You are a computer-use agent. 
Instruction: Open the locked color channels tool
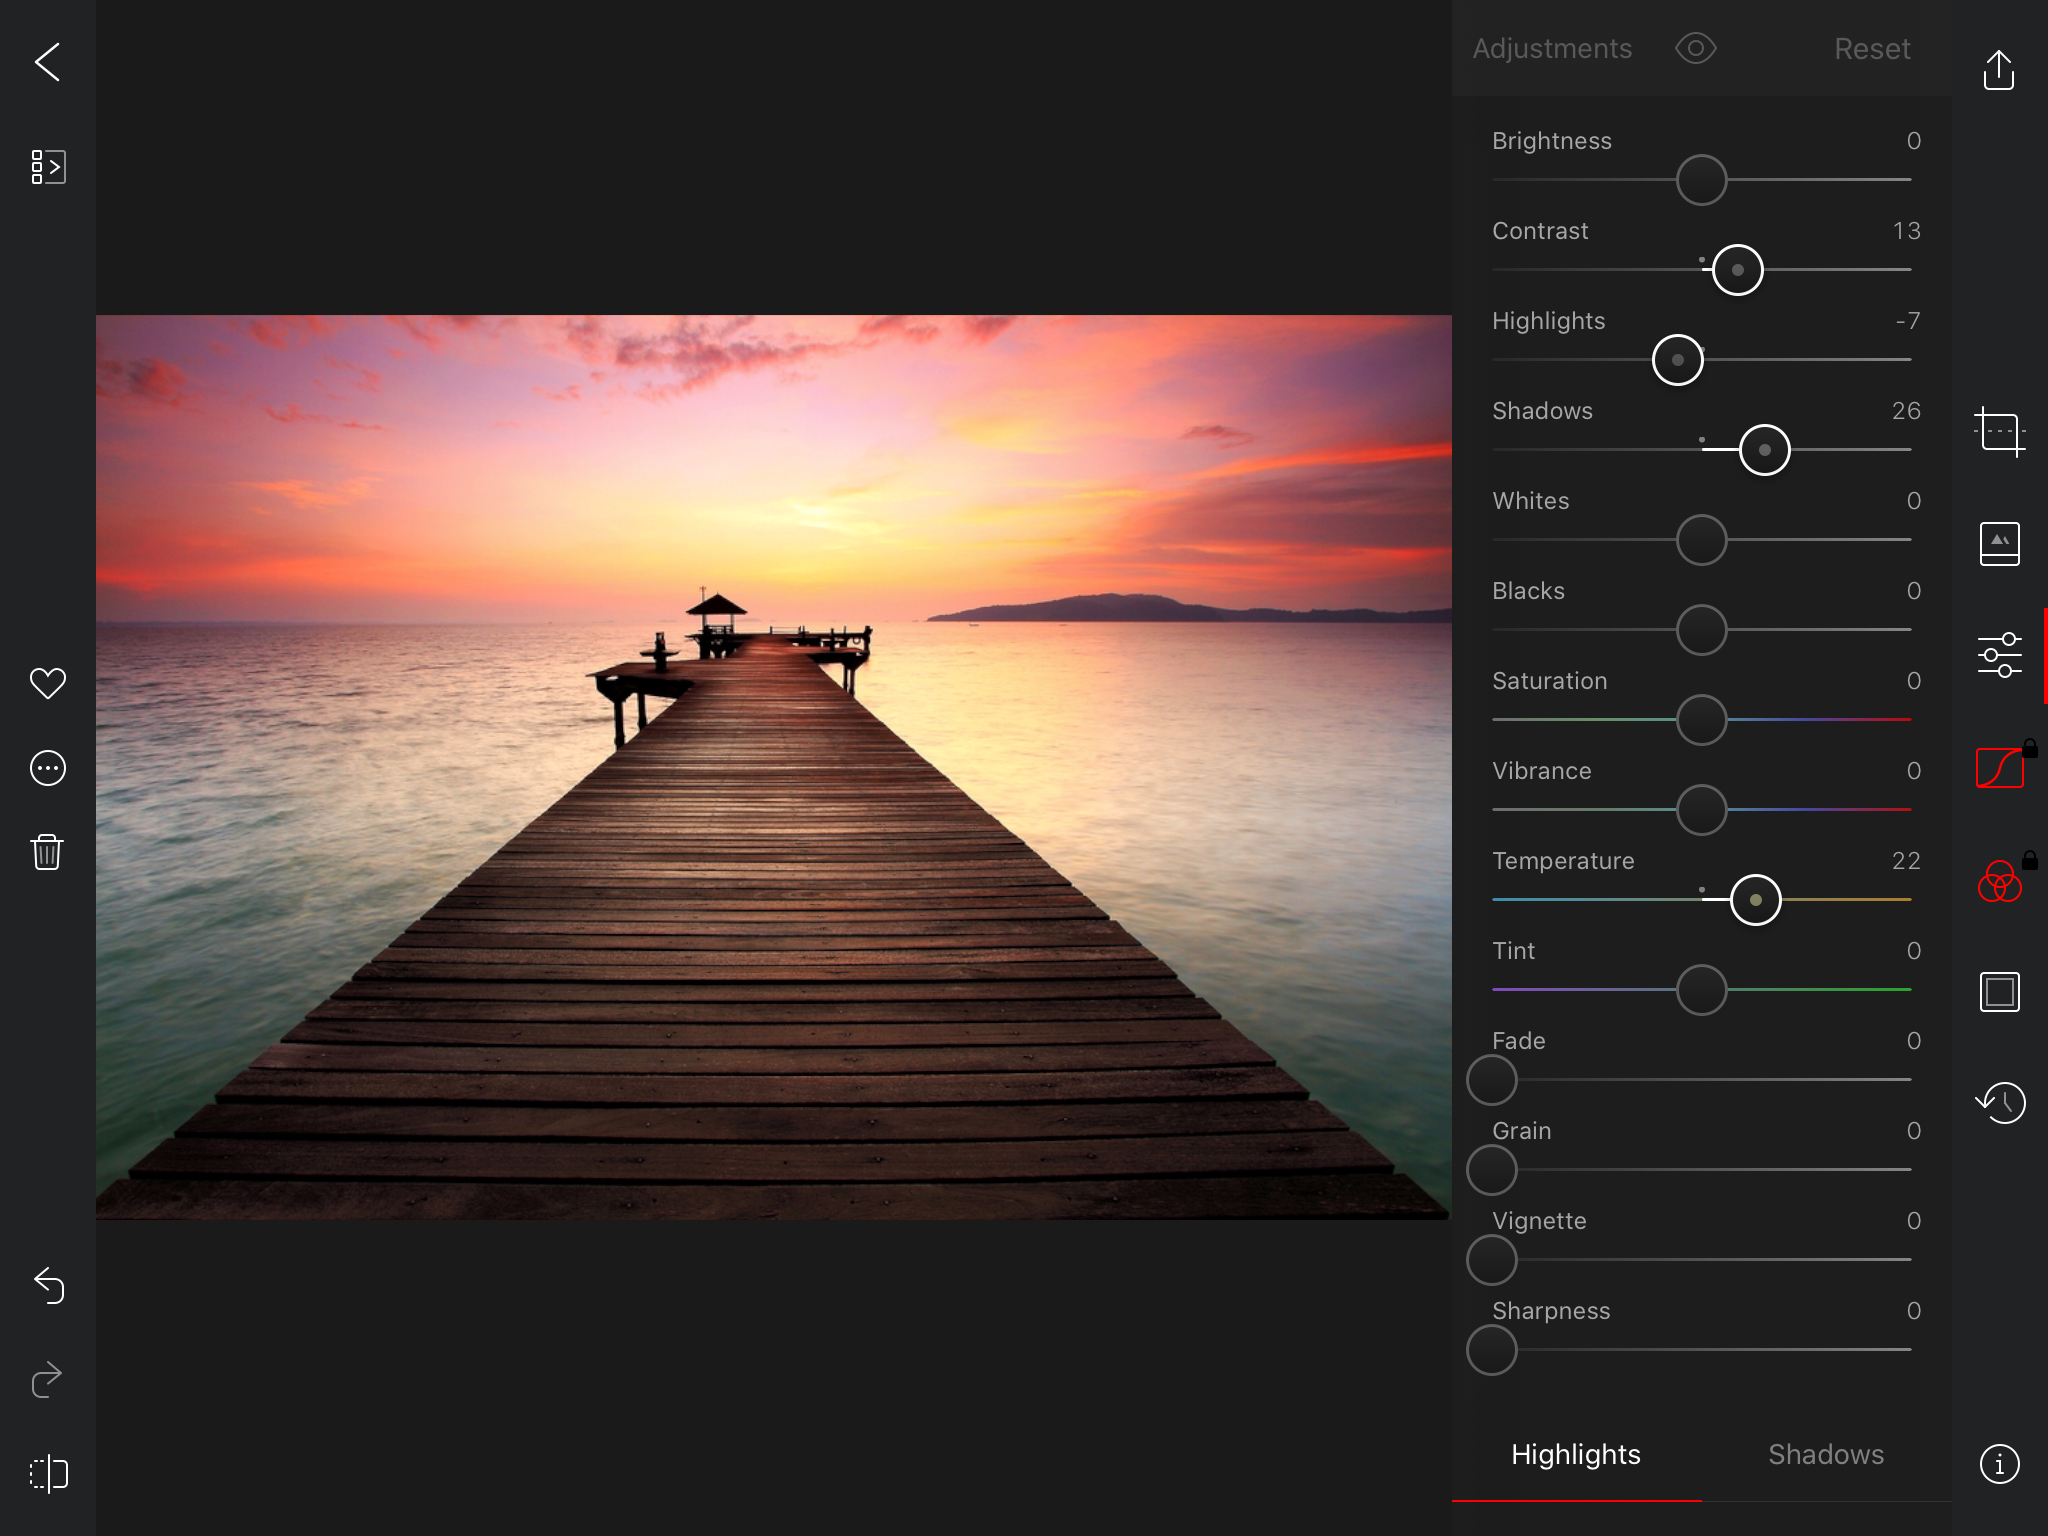1999,882
